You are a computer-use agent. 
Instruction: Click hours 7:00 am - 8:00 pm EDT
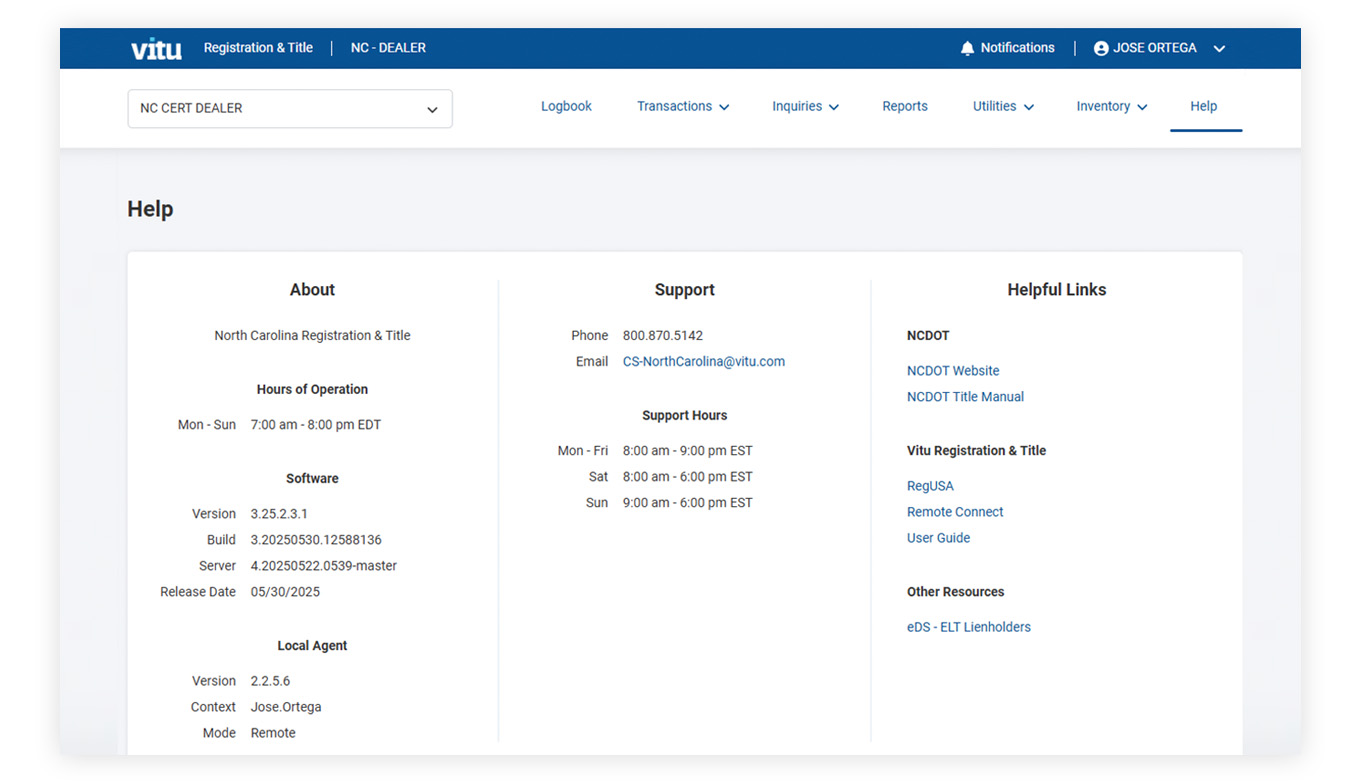click(x=316, y=425)
